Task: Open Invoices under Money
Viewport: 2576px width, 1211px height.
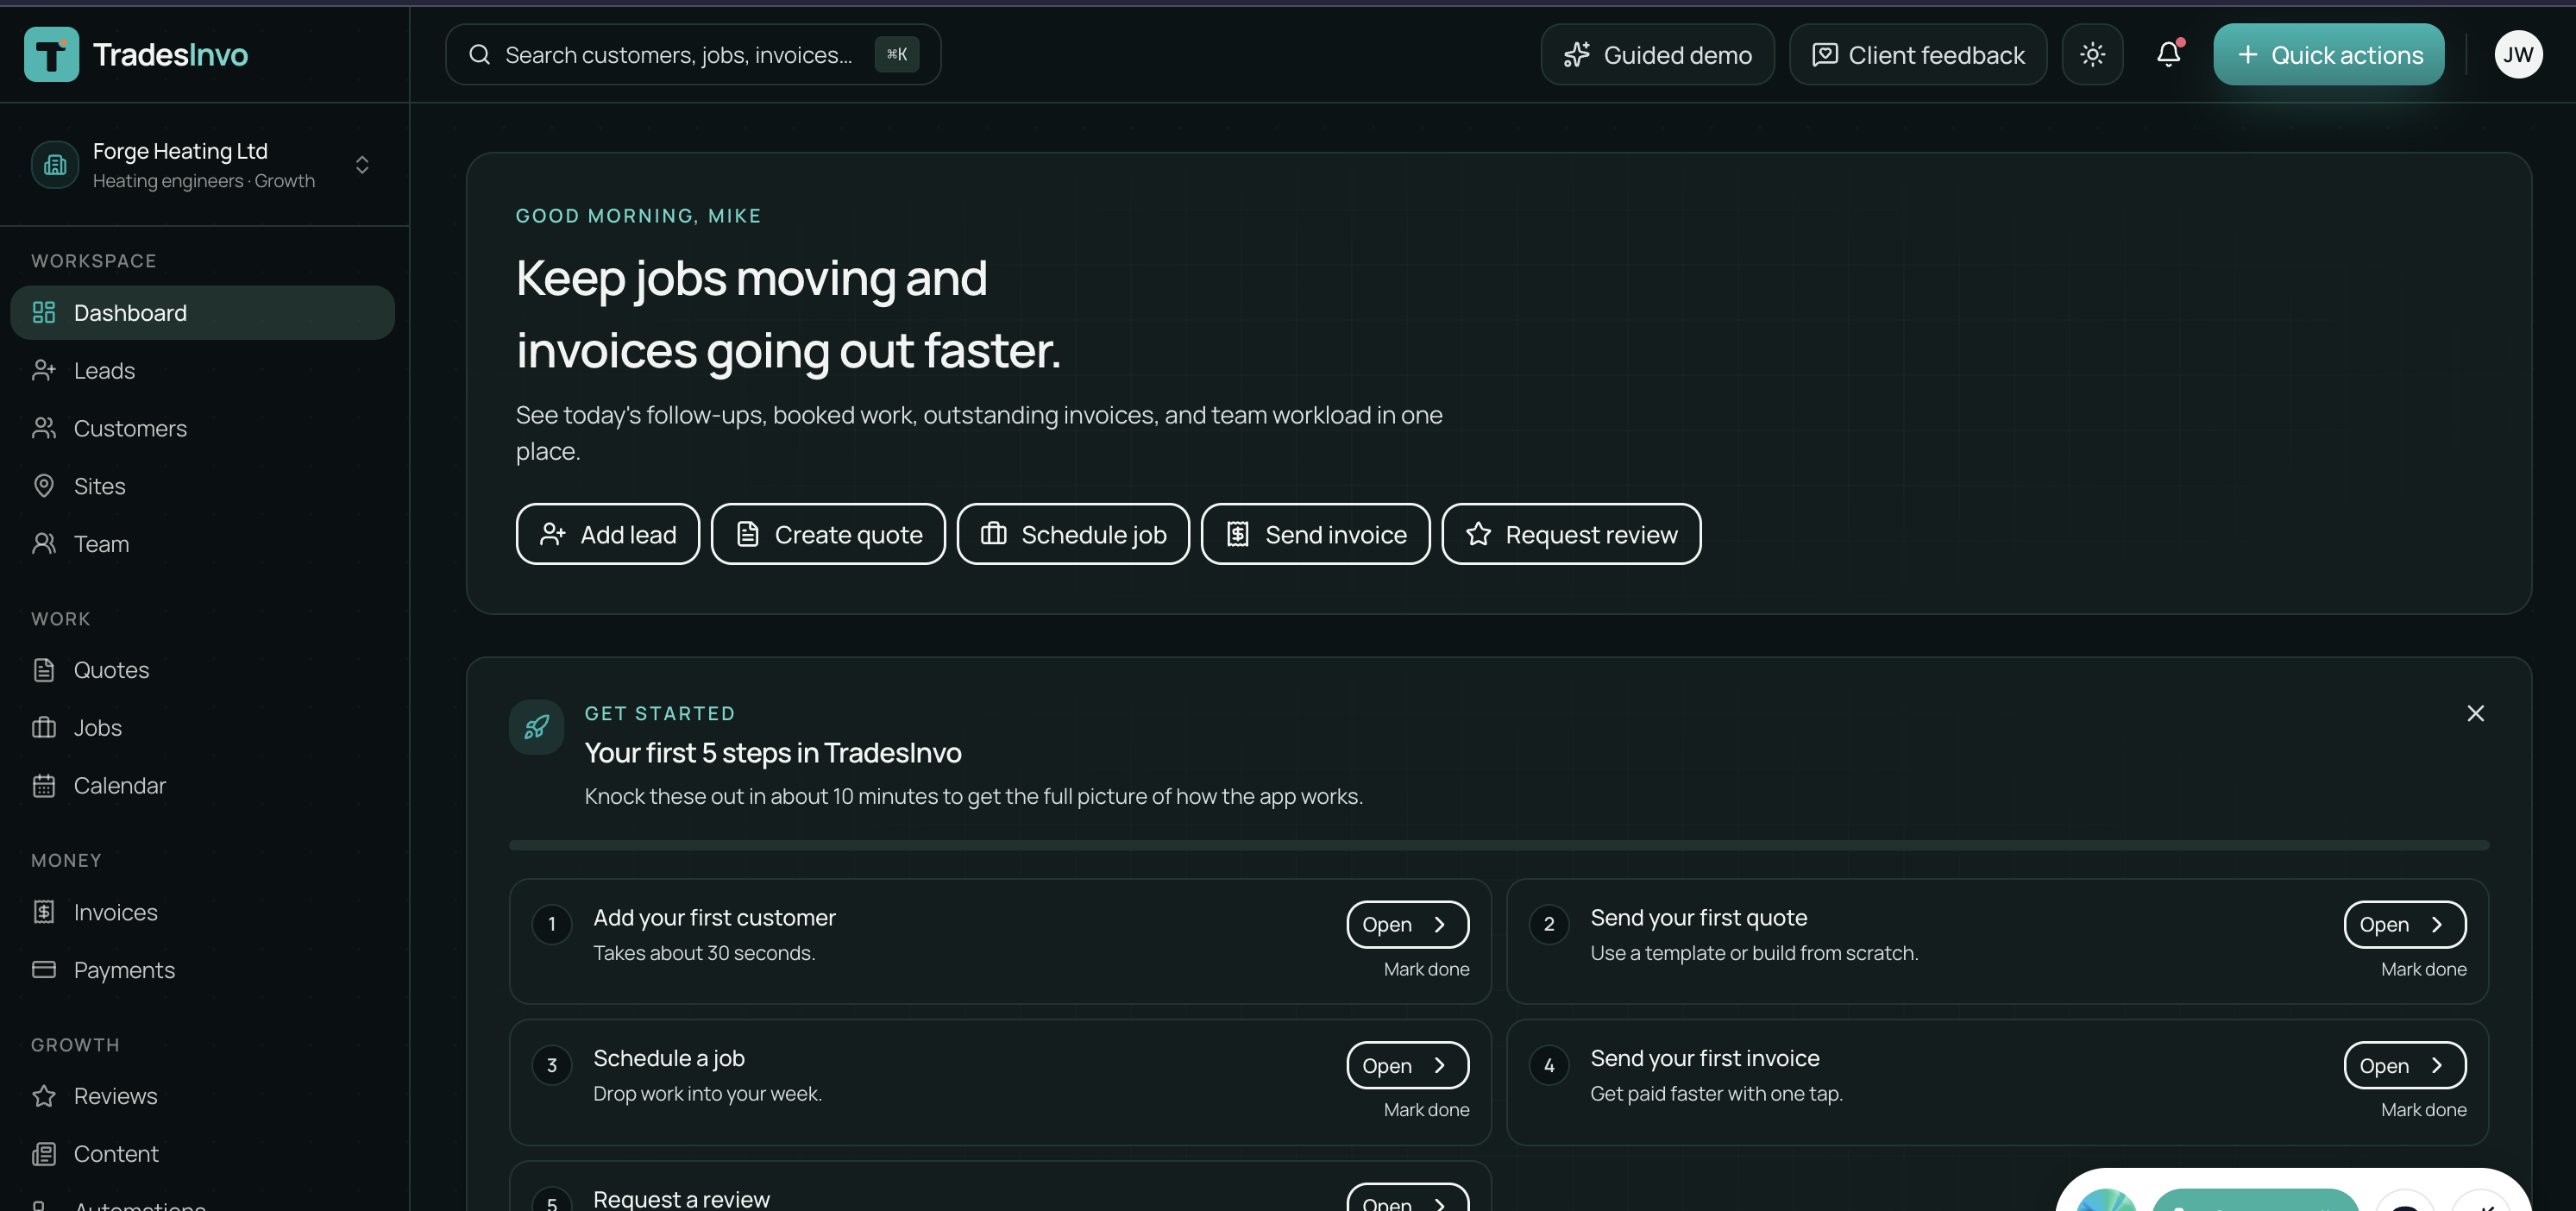Action: [x=203, y=912]
